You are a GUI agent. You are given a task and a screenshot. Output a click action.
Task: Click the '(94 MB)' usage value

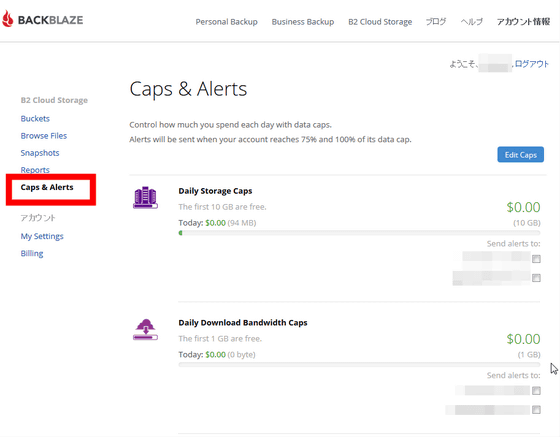point(242,223)
